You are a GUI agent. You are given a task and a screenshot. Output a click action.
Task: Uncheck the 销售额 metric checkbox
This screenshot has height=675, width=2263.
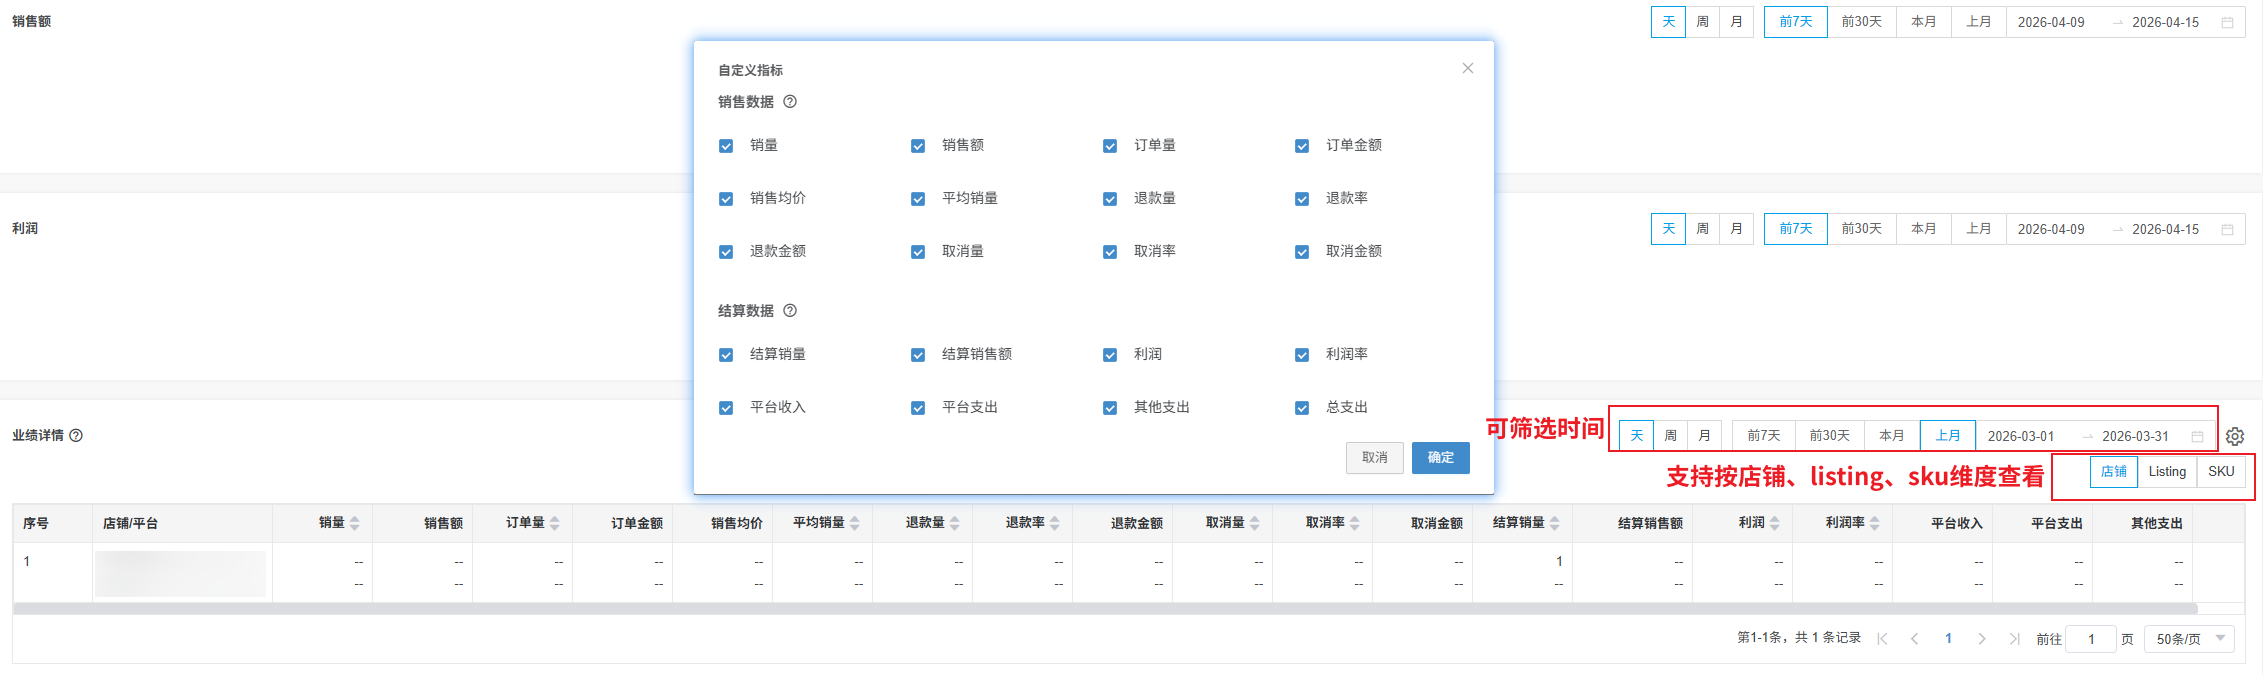[x=918, y=146]
